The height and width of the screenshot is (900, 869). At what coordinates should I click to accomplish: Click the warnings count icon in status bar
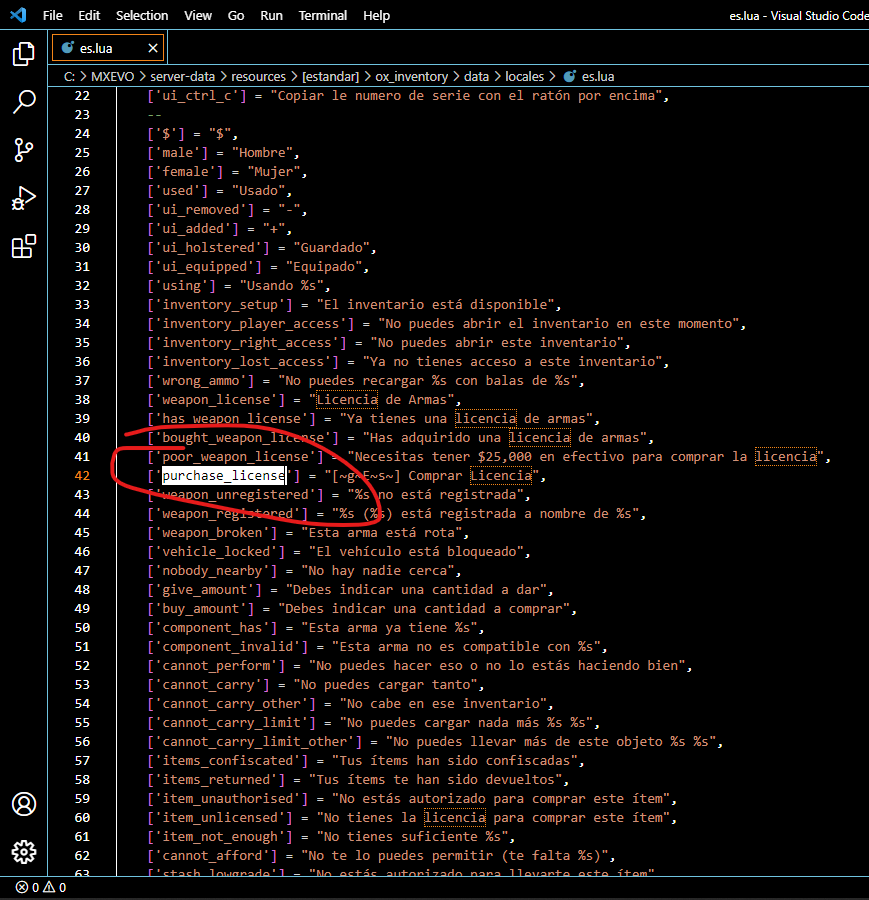point(49,887)
